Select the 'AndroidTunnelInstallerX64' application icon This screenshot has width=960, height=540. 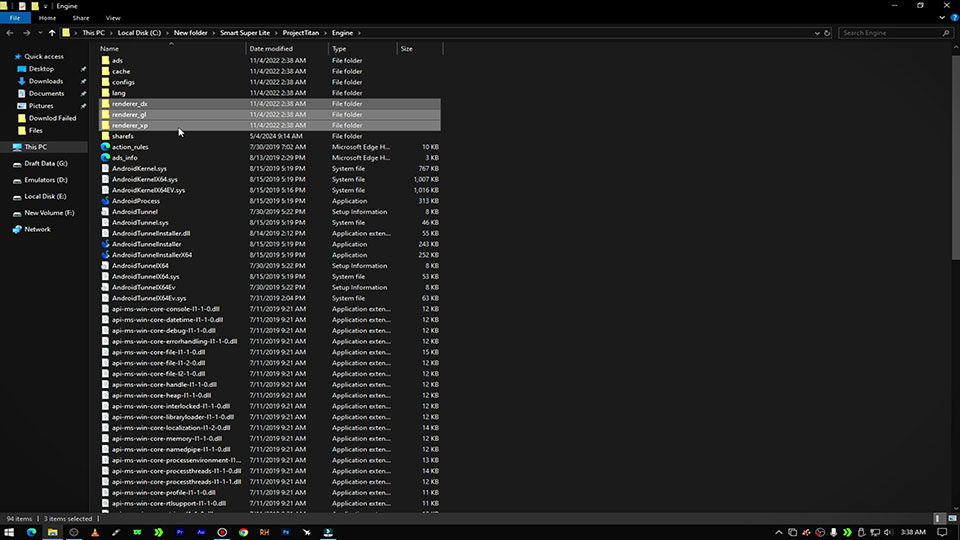(105, 255)
